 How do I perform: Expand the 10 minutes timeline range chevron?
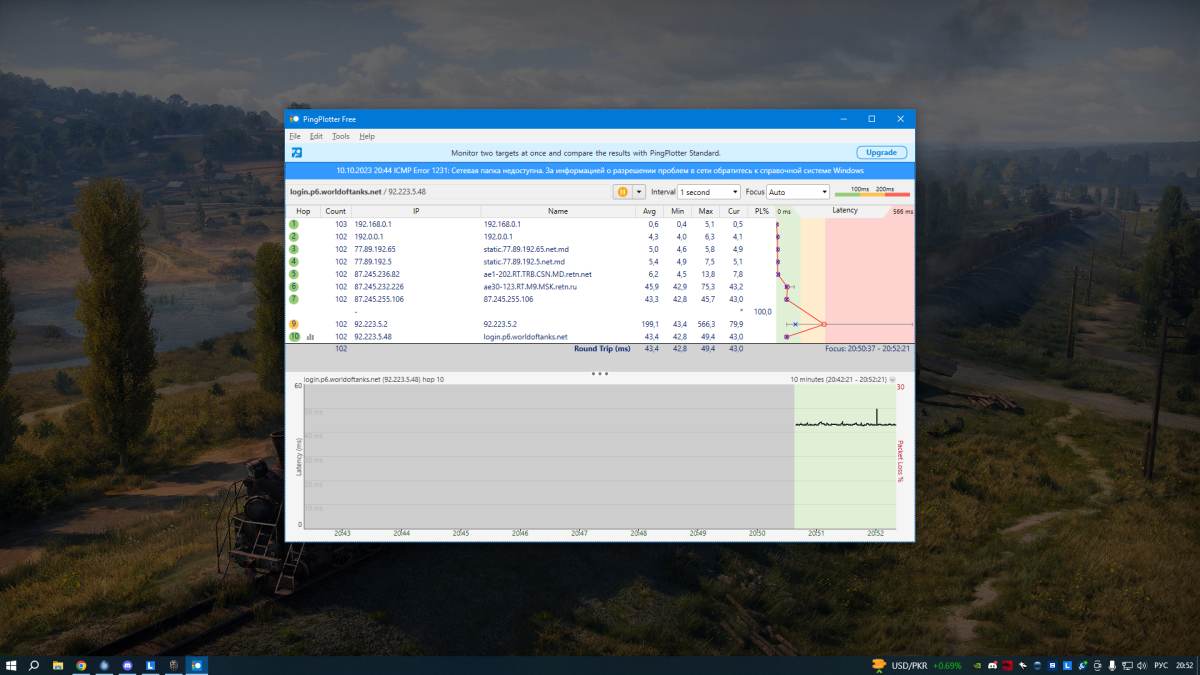892,380
